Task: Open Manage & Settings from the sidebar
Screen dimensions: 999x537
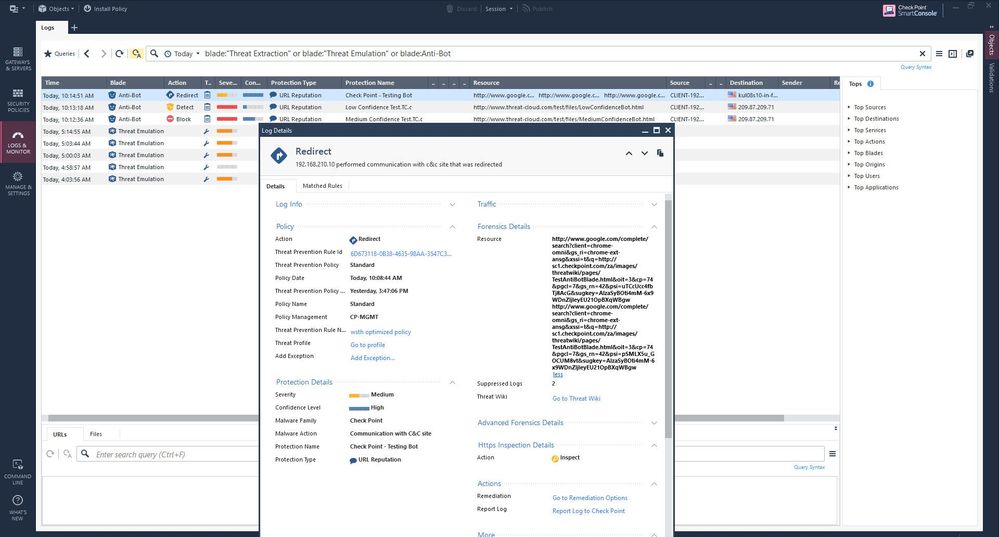Action: [18, 181]
